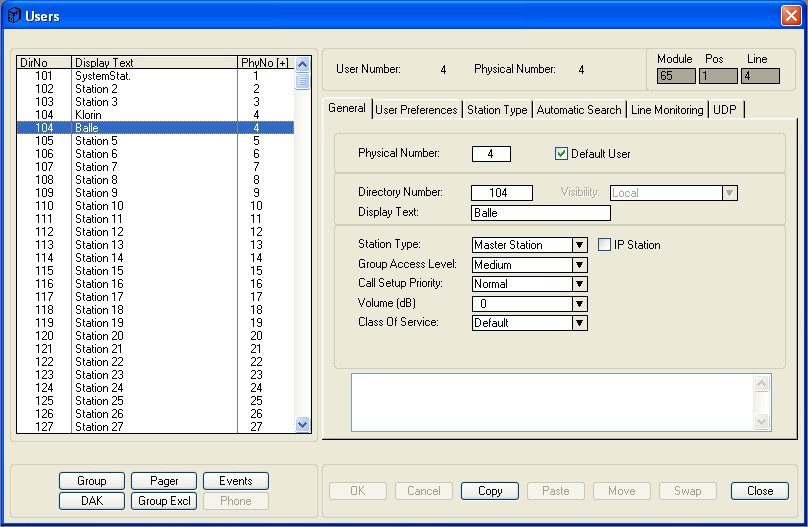The width and height of the screenshot is (808, 527).
Task: Click the Group Excl button
Action: click(x=164, y=501)
